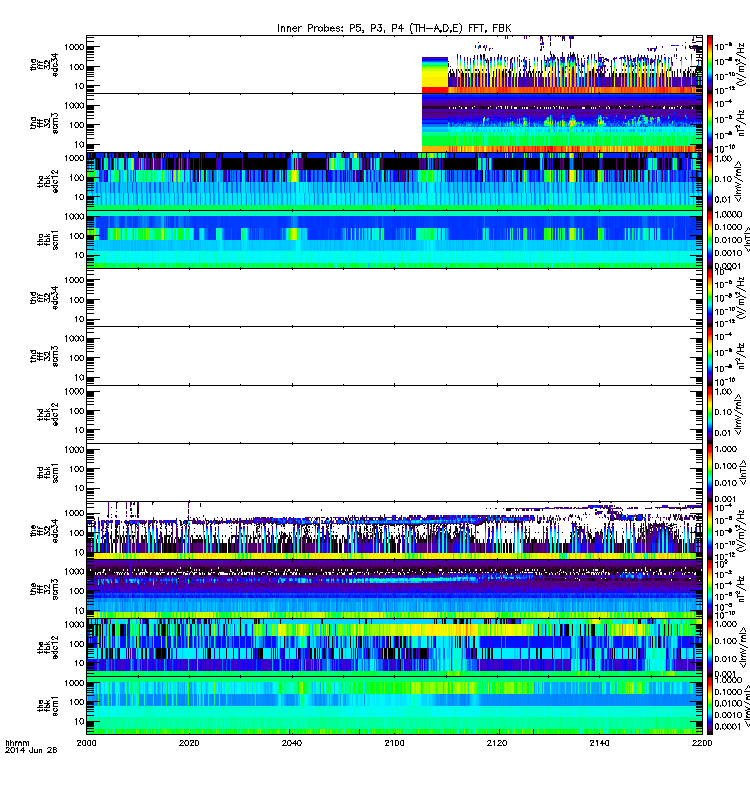The width and height of the screenshot is (750, 800).
Task: Click the '2040' time axis label
Action: click(x=291, y=743)
